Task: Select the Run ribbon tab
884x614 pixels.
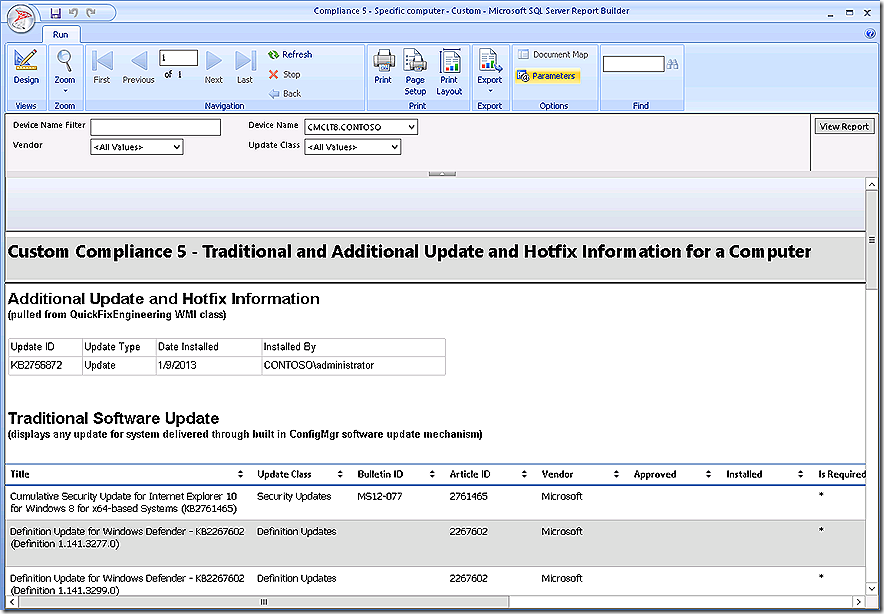Action: pyautogui.click(x=60, y=34)
